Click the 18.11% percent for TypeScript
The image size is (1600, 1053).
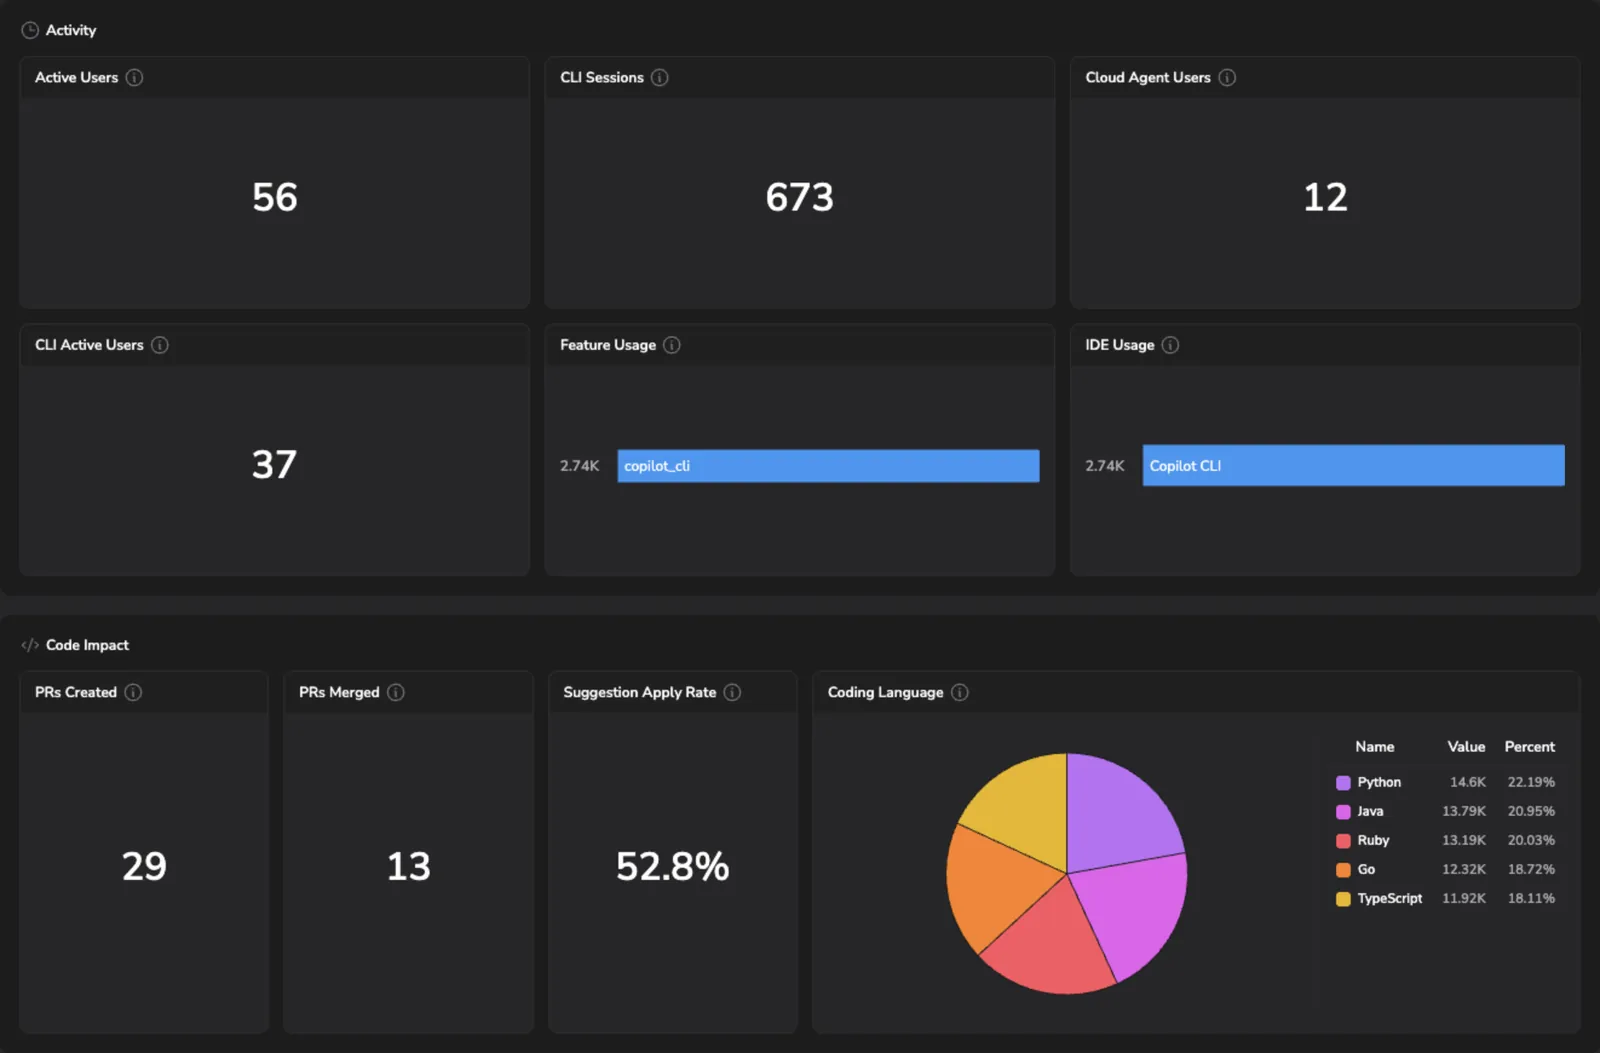(x=1531, y=899)
